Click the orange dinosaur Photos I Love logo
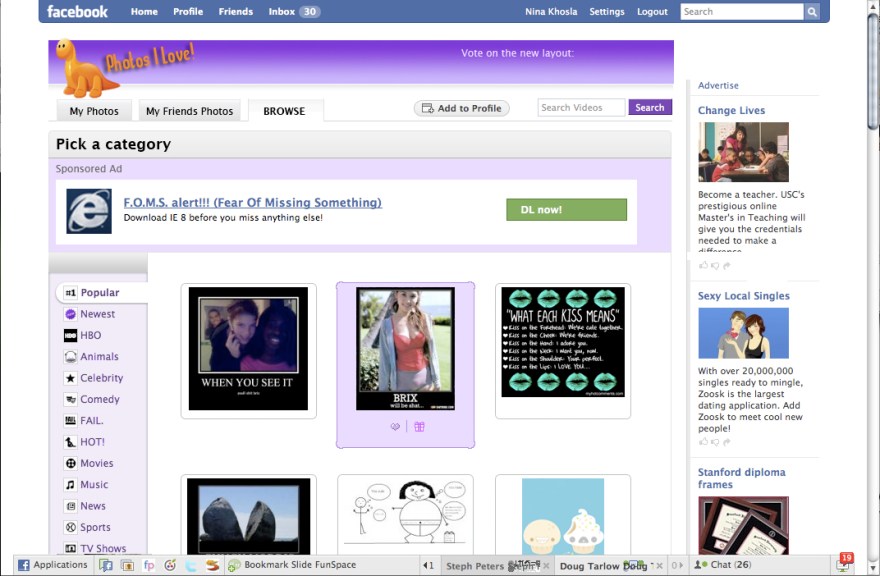Screen dimensions: 880x576 (x=80, y=68)
